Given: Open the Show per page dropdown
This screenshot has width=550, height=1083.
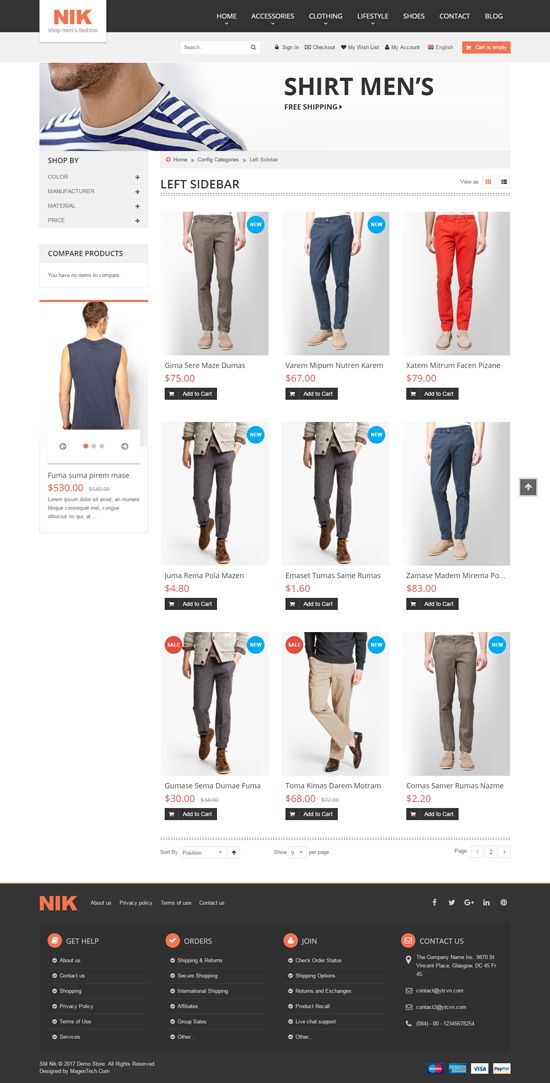Looking at the screenshot, I should coord(298,852).
